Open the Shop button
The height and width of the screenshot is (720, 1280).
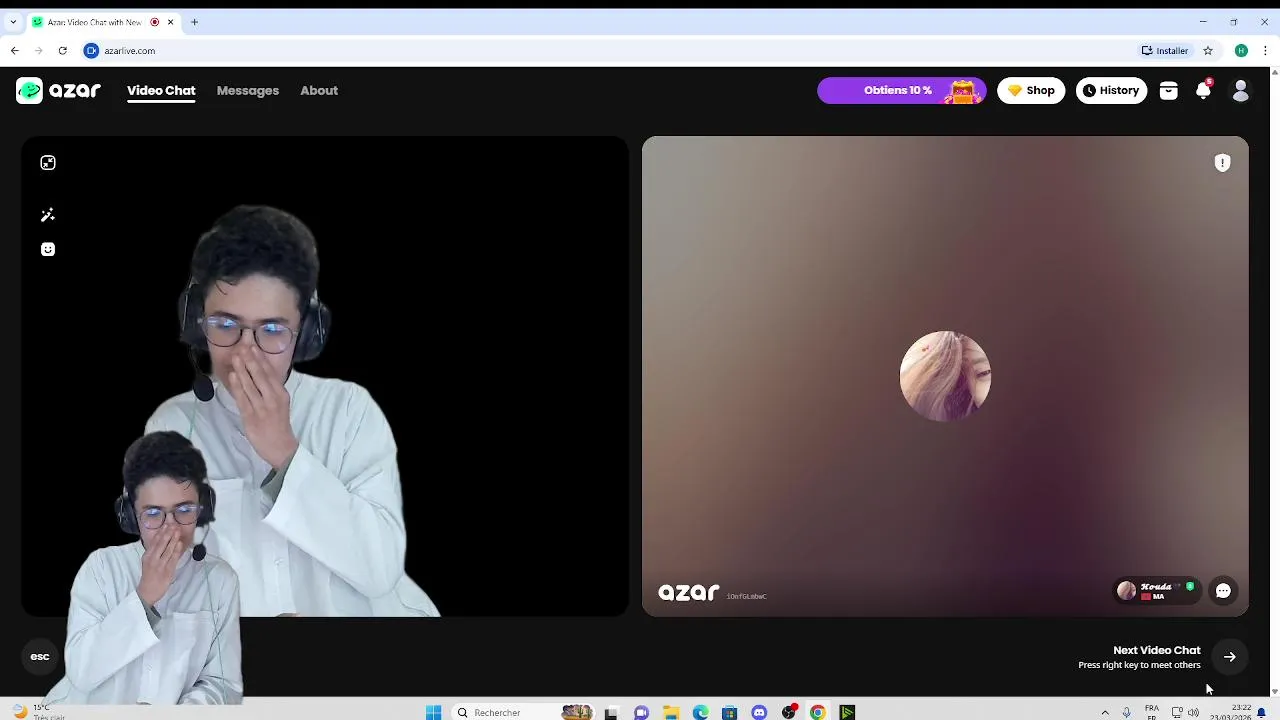(1031, 90)
